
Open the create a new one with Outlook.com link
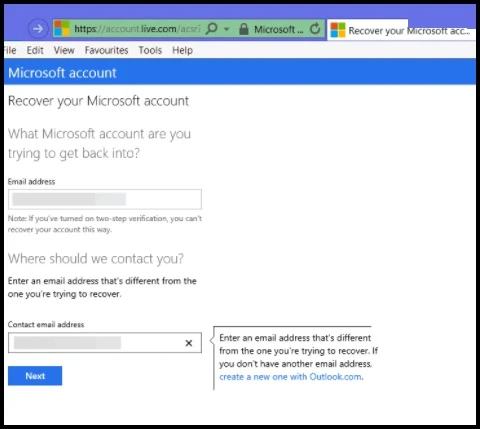click(x=290, y=377)
